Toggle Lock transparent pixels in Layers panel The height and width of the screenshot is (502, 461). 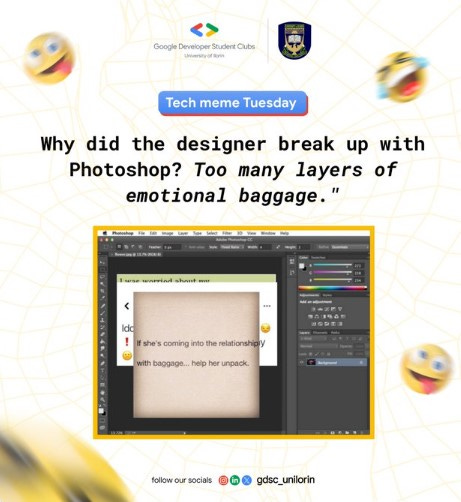[311, 354]
